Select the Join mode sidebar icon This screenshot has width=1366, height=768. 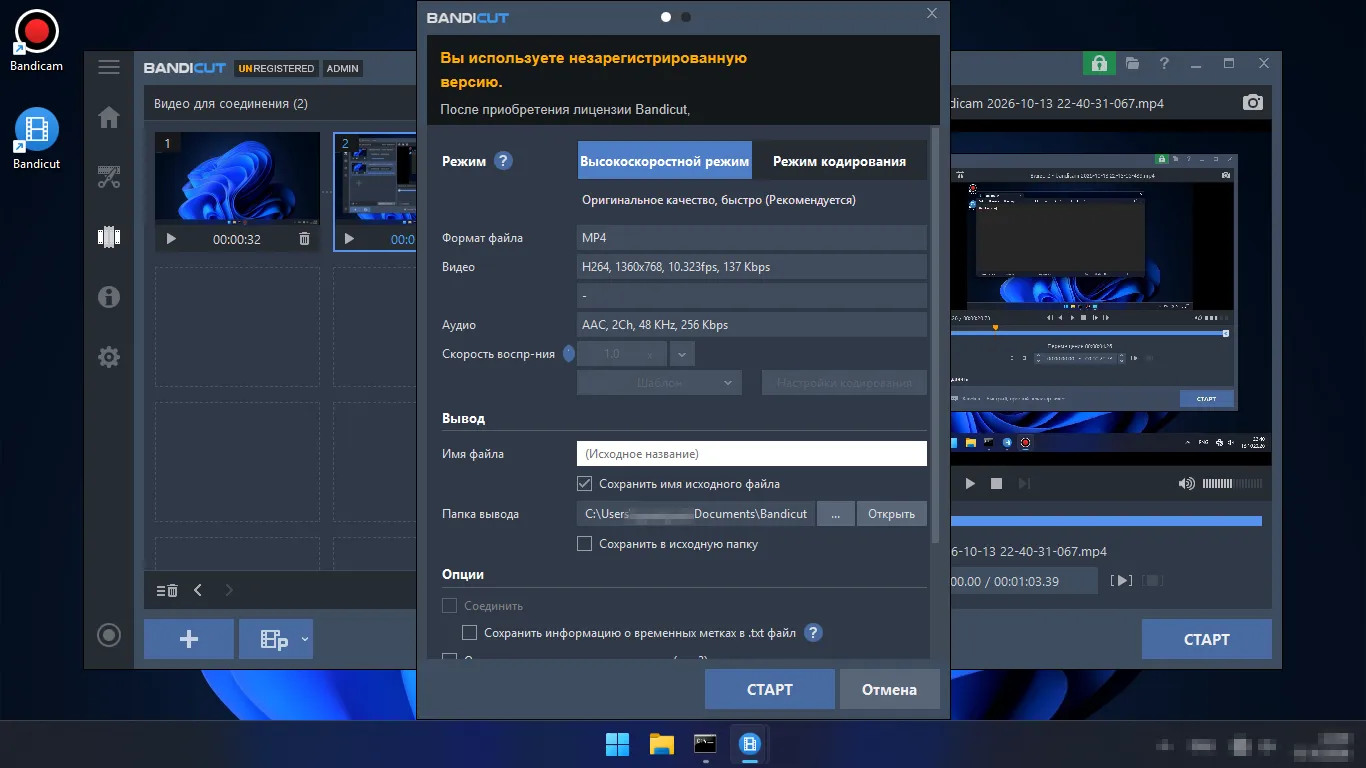pos(109,237)
